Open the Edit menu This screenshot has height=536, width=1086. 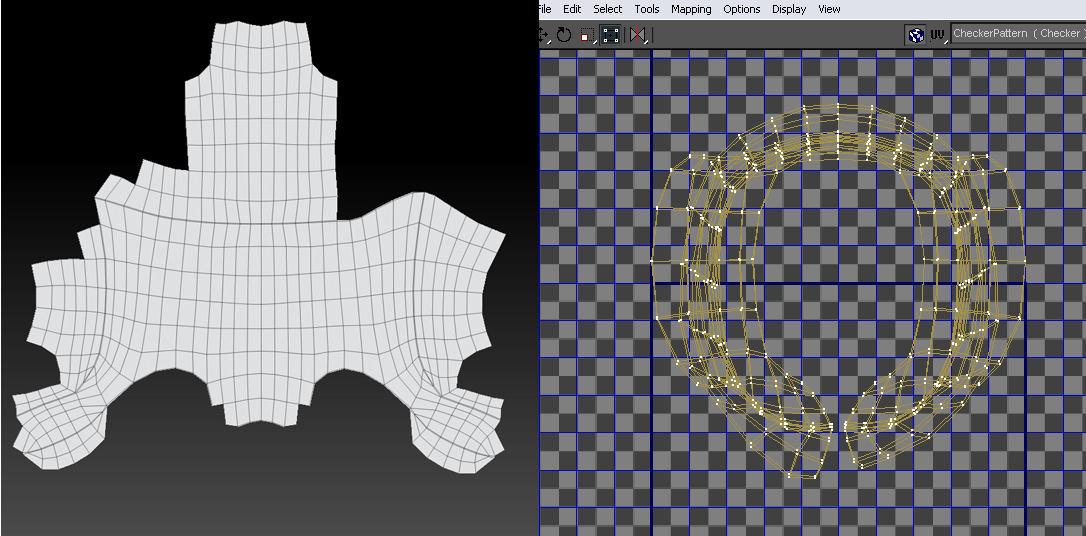point(572,9)
